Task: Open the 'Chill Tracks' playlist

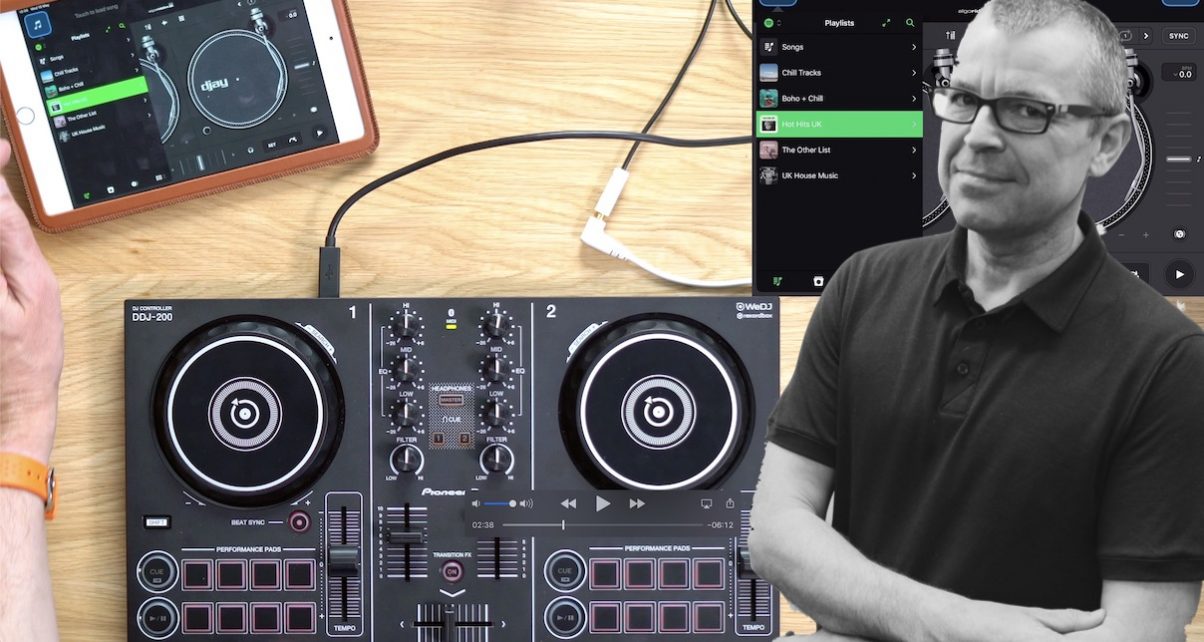Action: pos(838,73)
